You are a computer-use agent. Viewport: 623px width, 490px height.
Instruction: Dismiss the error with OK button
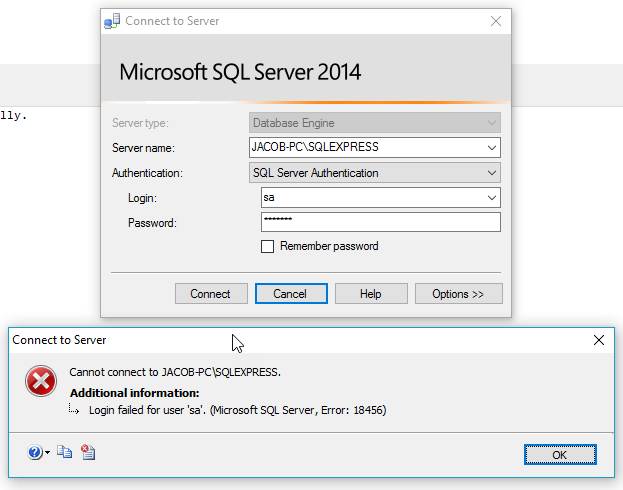[x=560, y=454]
